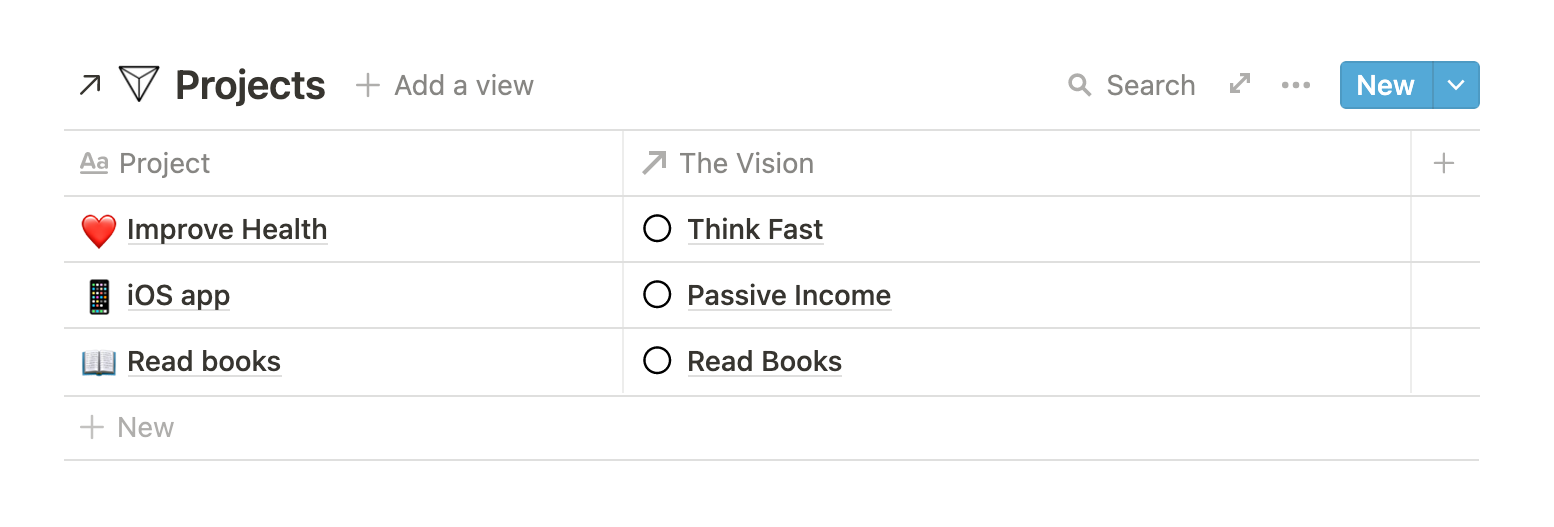Add a new row at table bottom
The width and height of the screenshot is (1554, 527).
(127, 428)
